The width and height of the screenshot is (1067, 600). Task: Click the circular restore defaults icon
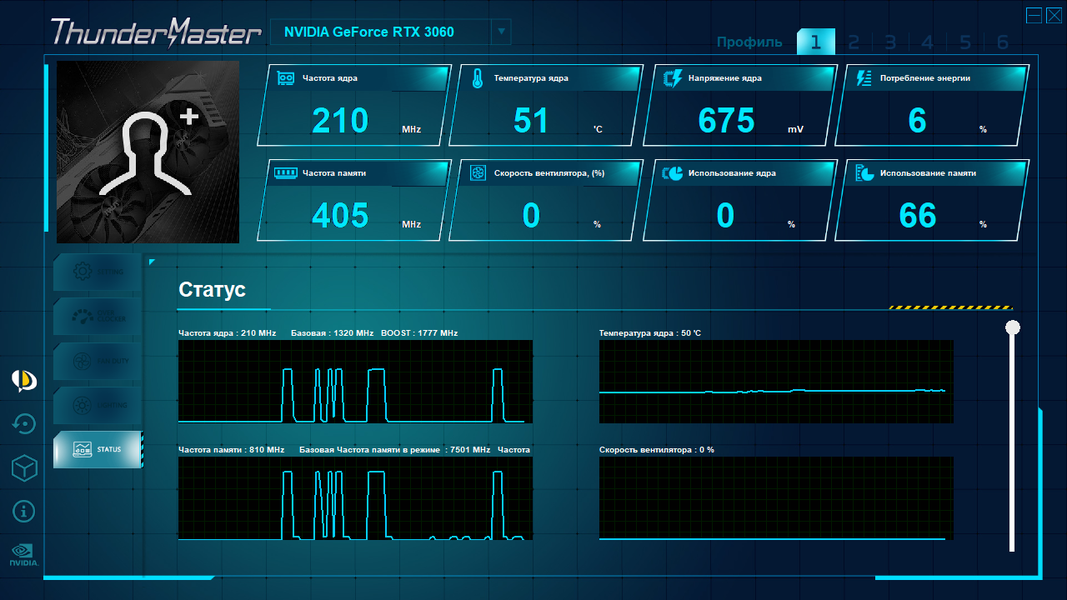(x=24, y=424)
